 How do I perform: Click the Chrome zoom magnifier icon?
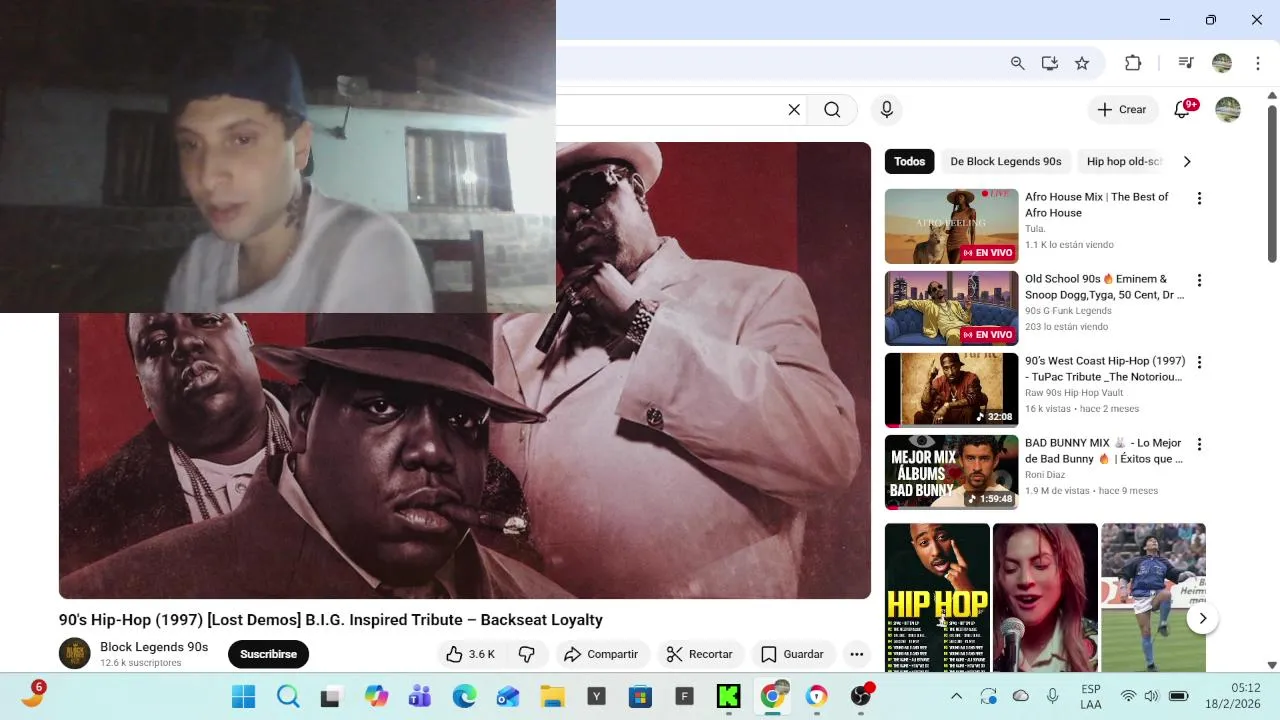click(1018, 63)
